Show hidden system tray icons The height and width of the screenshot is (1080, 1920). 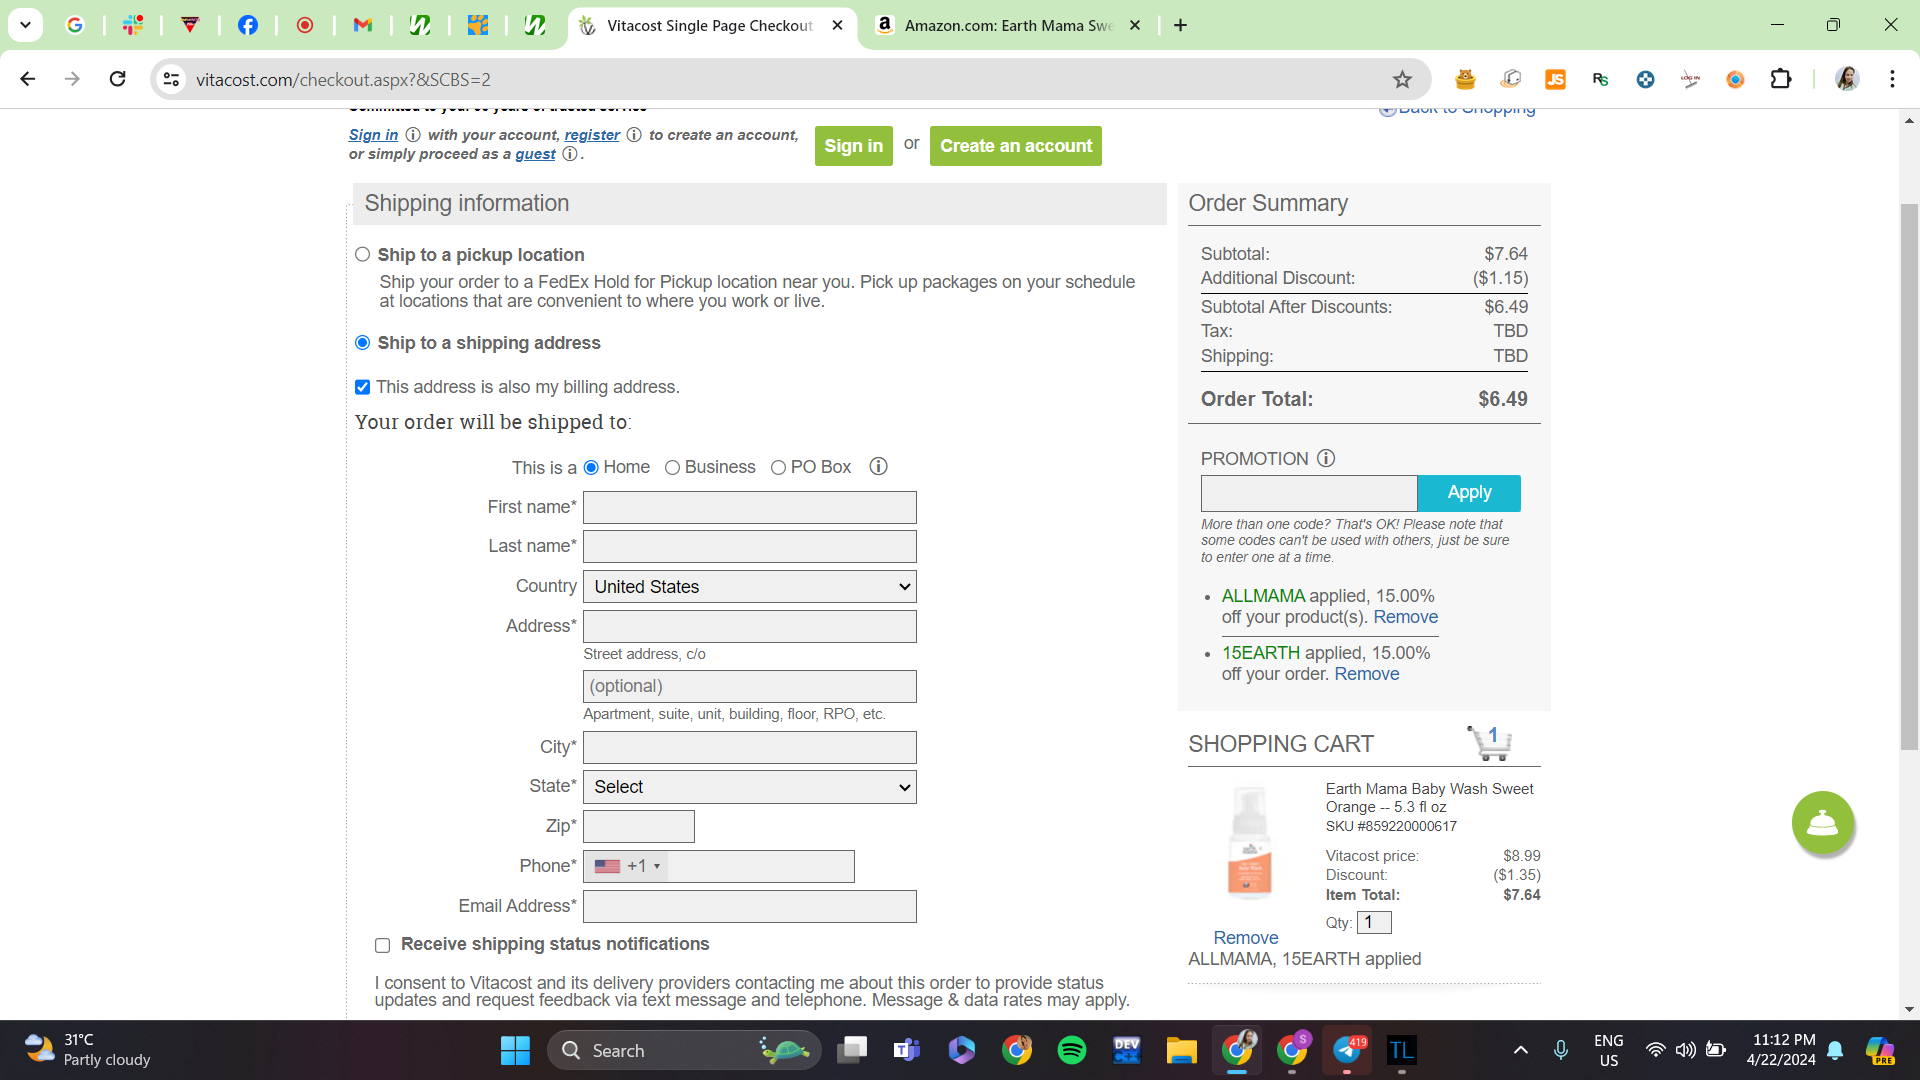[1521, 1051]
